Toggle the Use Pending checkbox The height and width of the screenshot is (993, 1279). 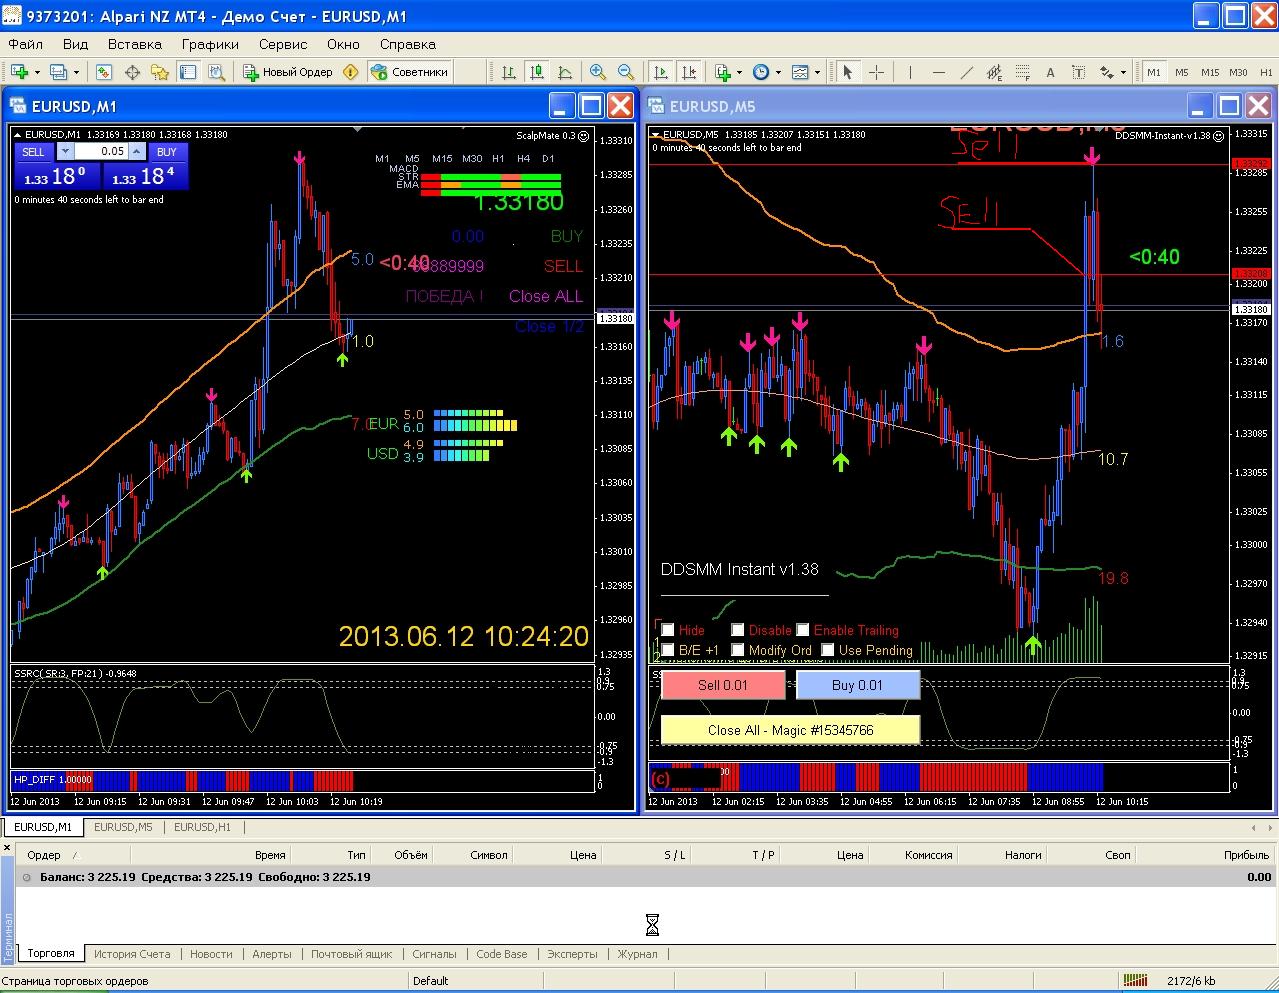click(828, 650)
